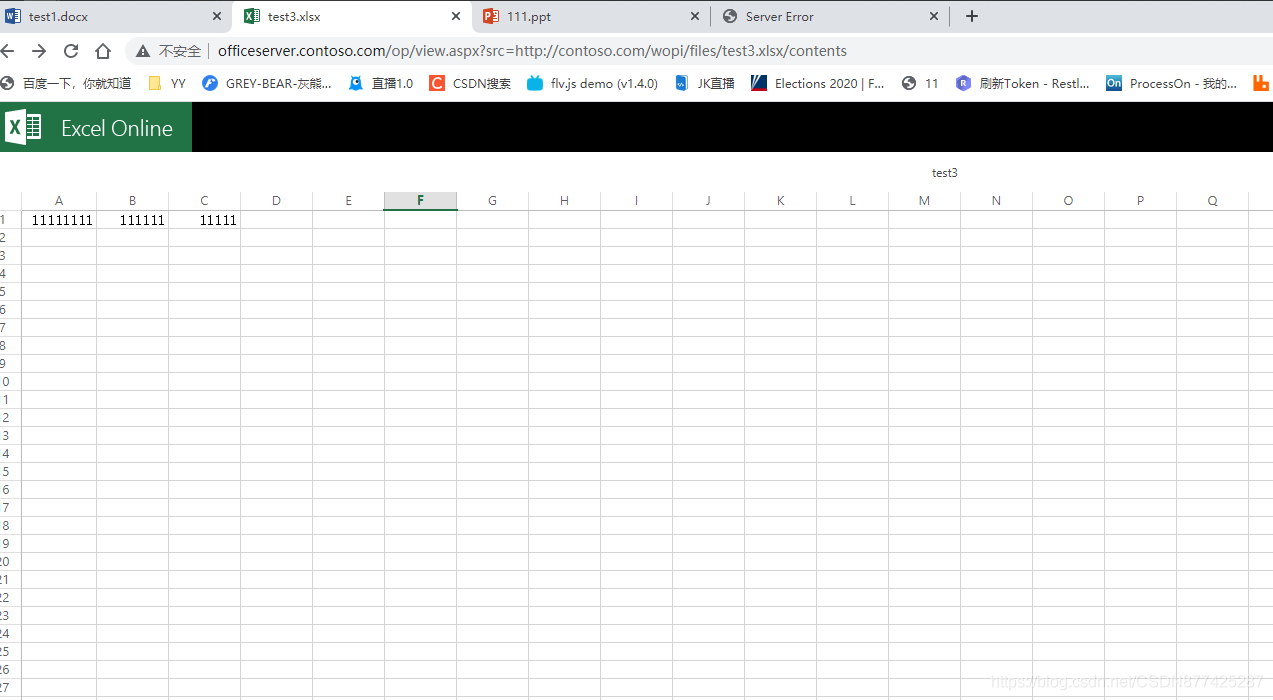Select column G header

click(x=492, y=201)
